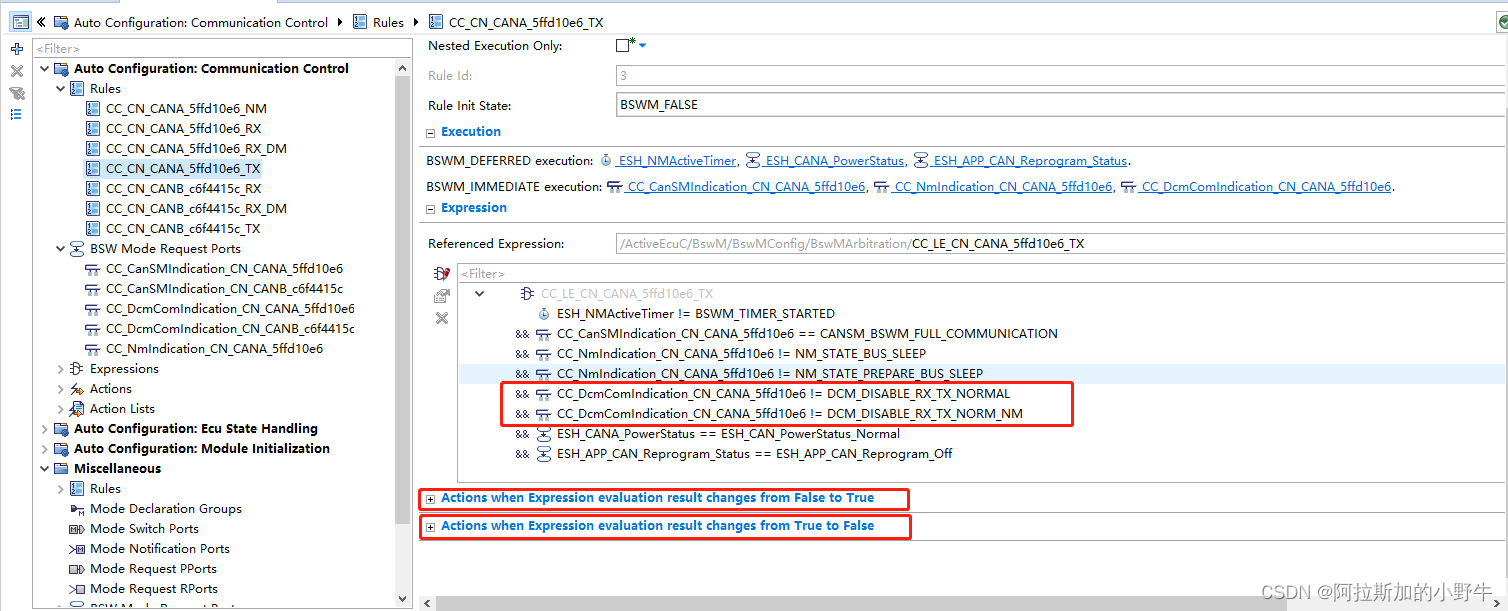Expand the Expressions tree node

[59, 368]
